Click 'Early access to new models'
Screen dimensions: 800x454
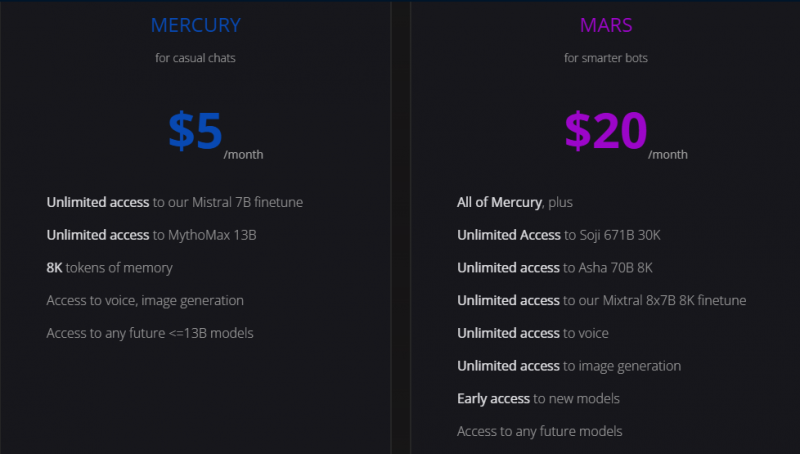(x=538, y=398)
